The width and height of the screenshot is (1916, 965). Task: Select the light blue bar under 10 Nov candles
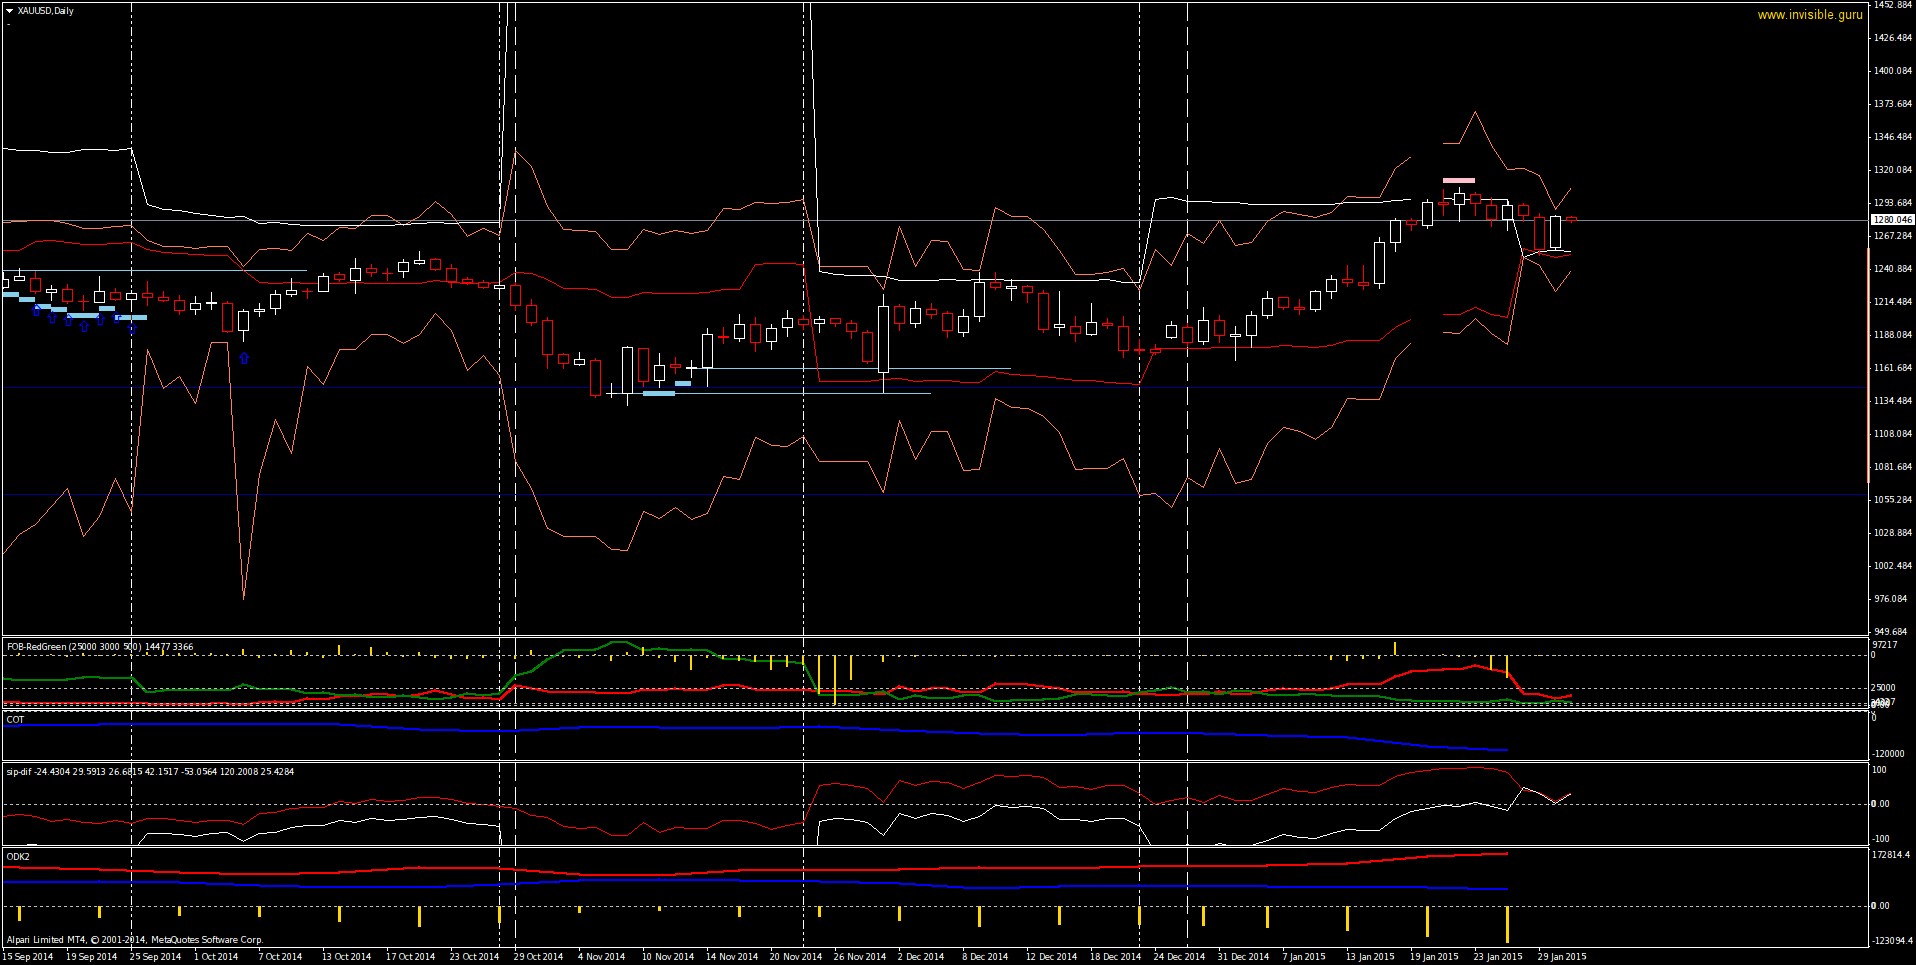point(658,394)
